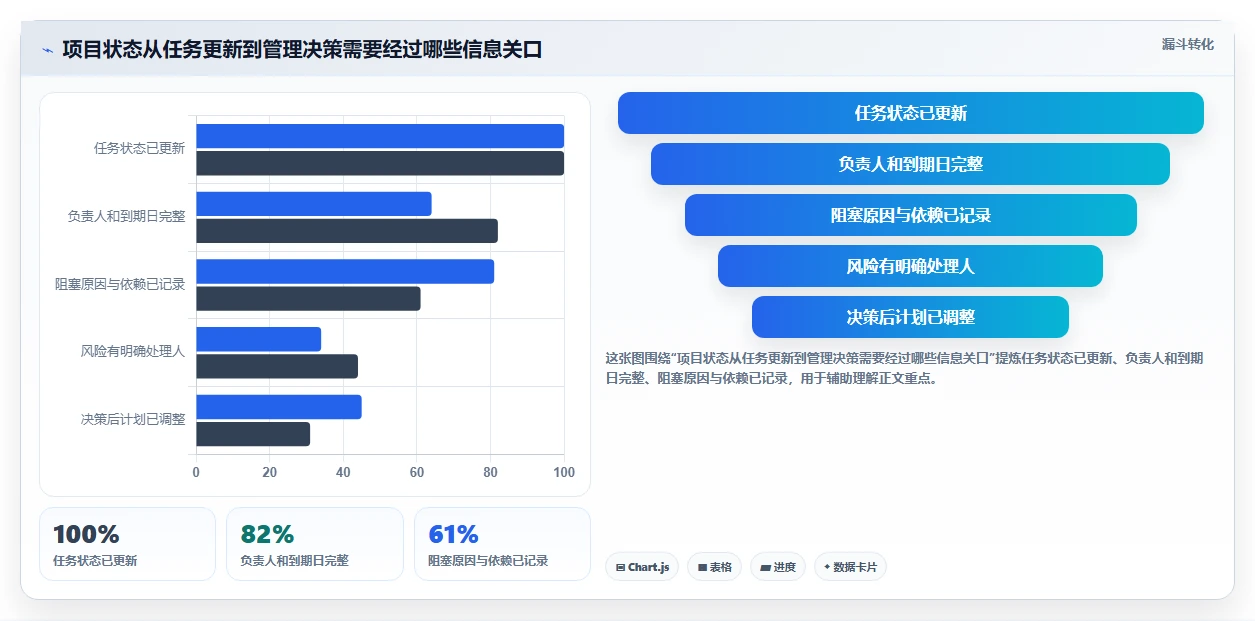The height and width of the screenshot is (621, 1255).
Task: Click chart axis label 任务状态已更新
Action: [140, 148]
